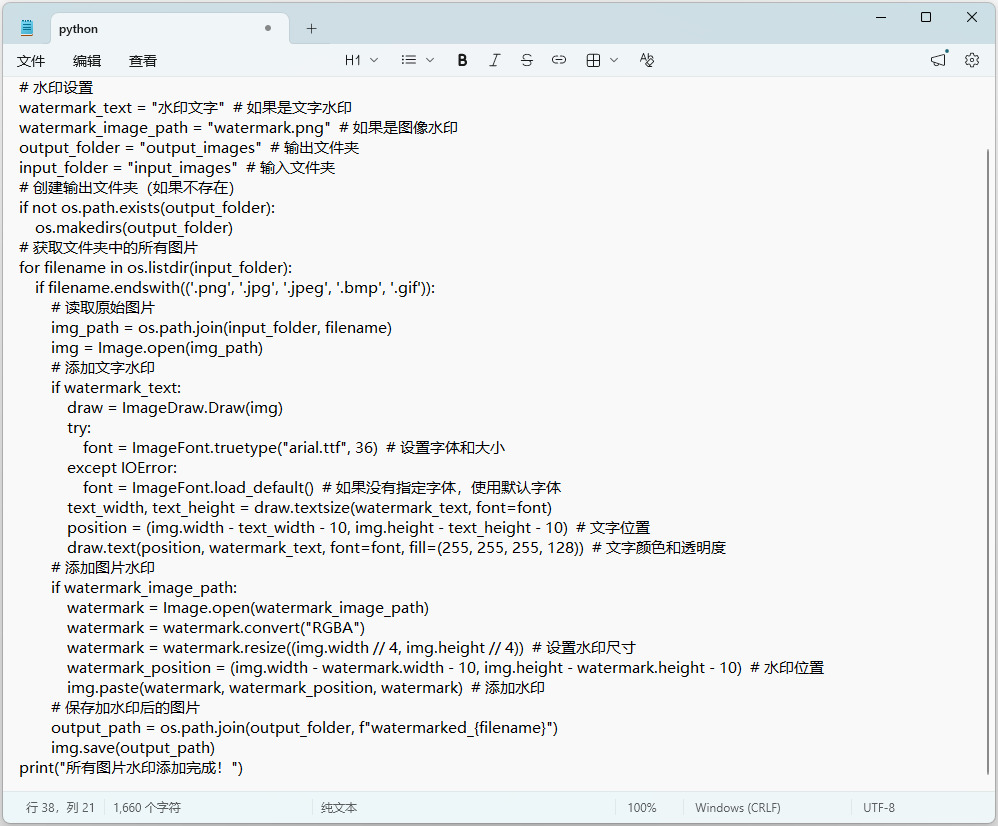Add a new tab
The image size is (998, 826).
point(311,28)
